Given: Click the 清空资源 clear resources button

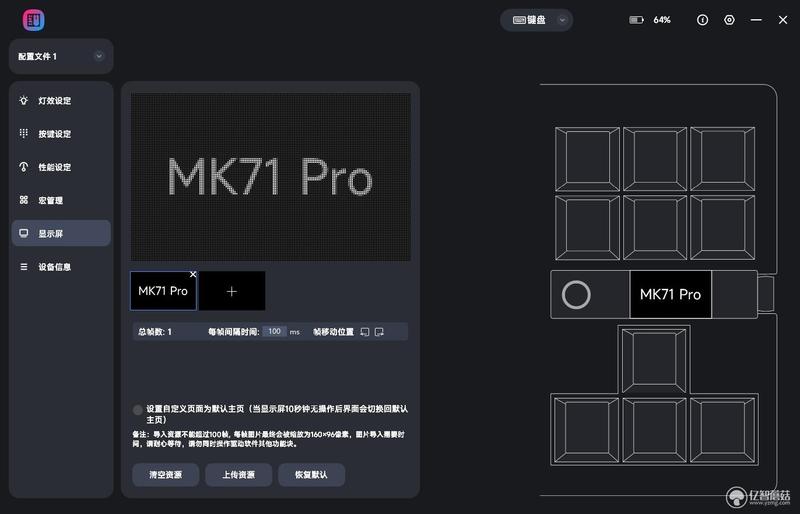Looking at the screenshot, I should click(165, 475).
